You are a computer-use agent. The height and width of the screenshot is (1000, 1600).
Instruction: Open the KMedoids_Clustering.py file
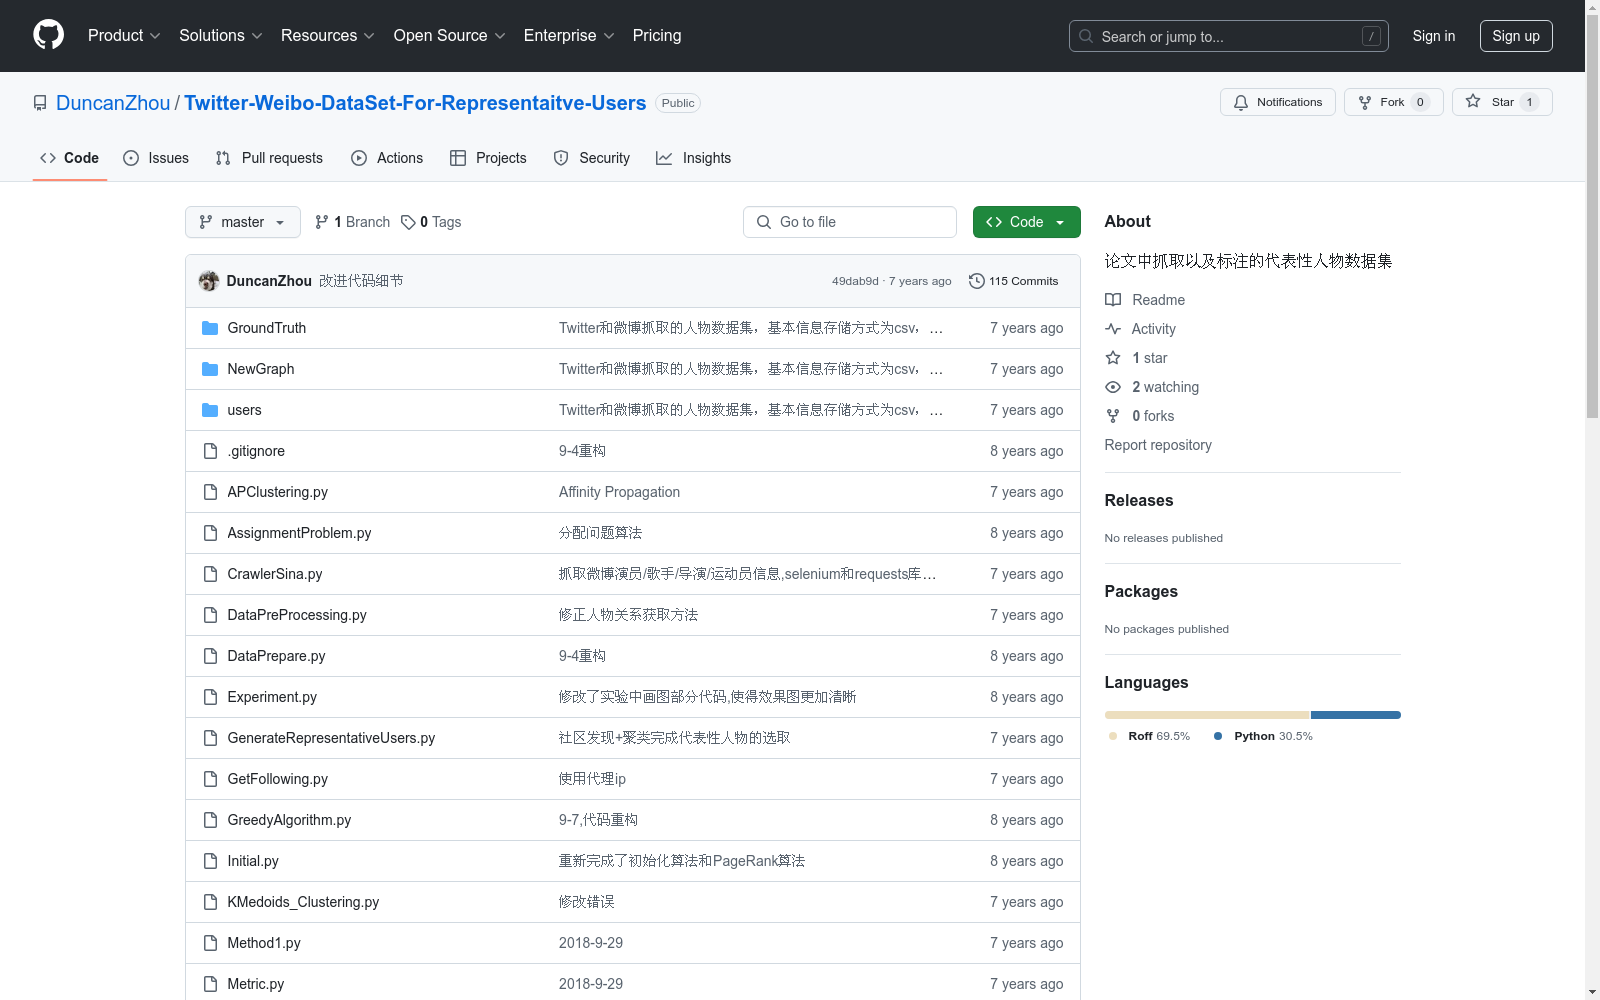303,902
